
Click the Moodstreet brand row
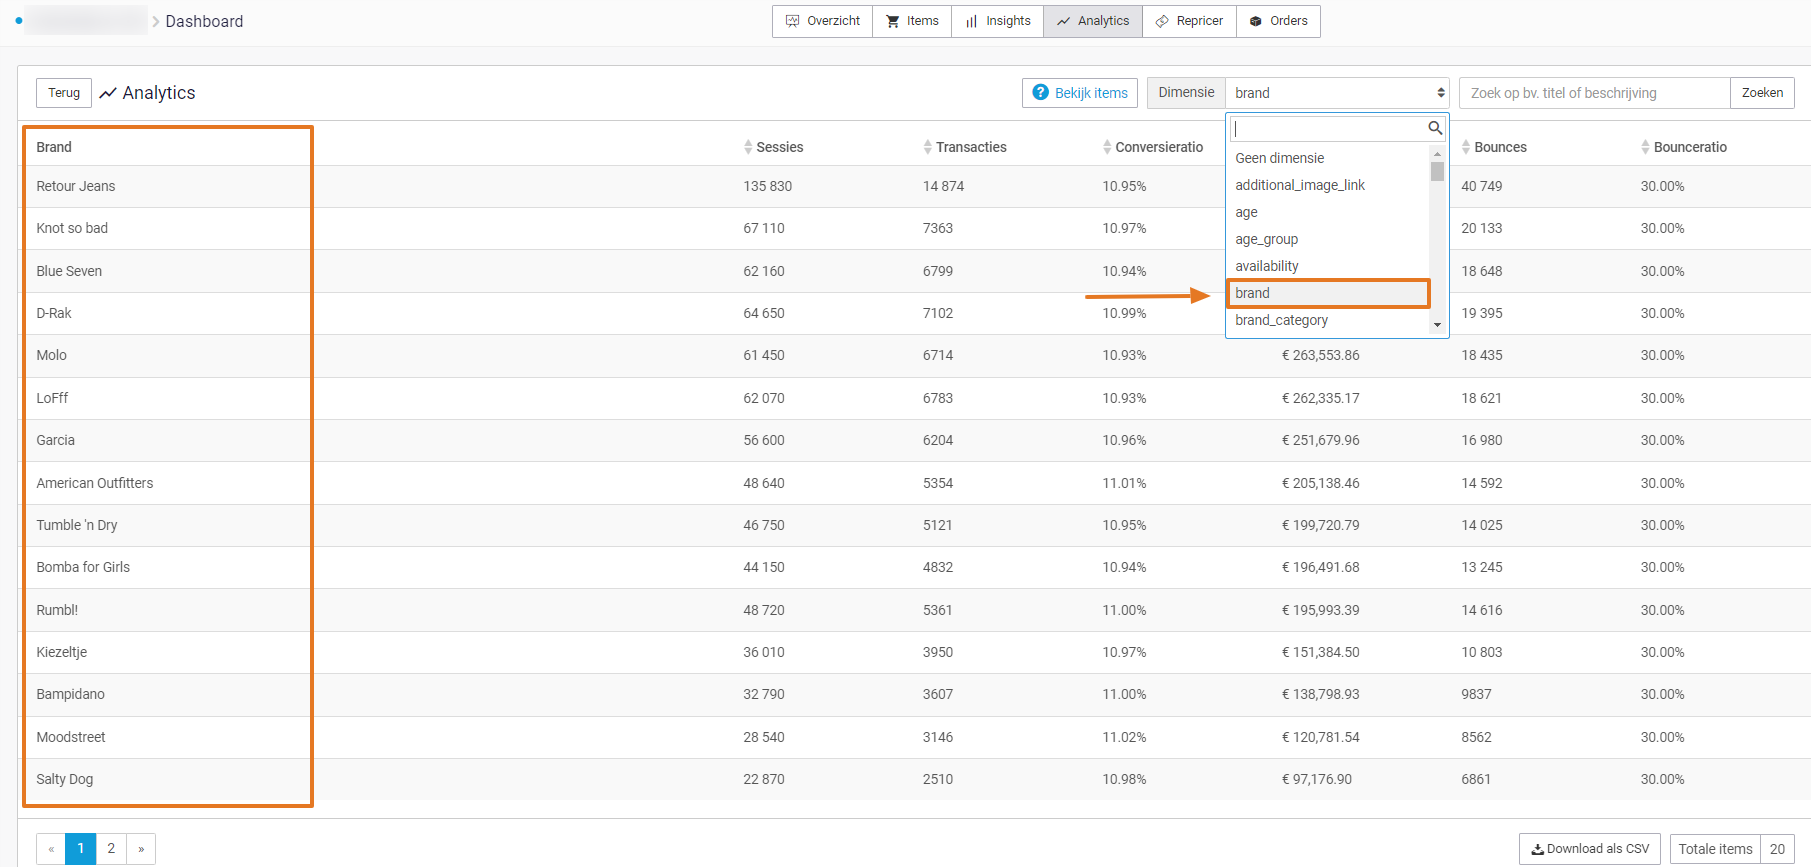coord(914,737)
